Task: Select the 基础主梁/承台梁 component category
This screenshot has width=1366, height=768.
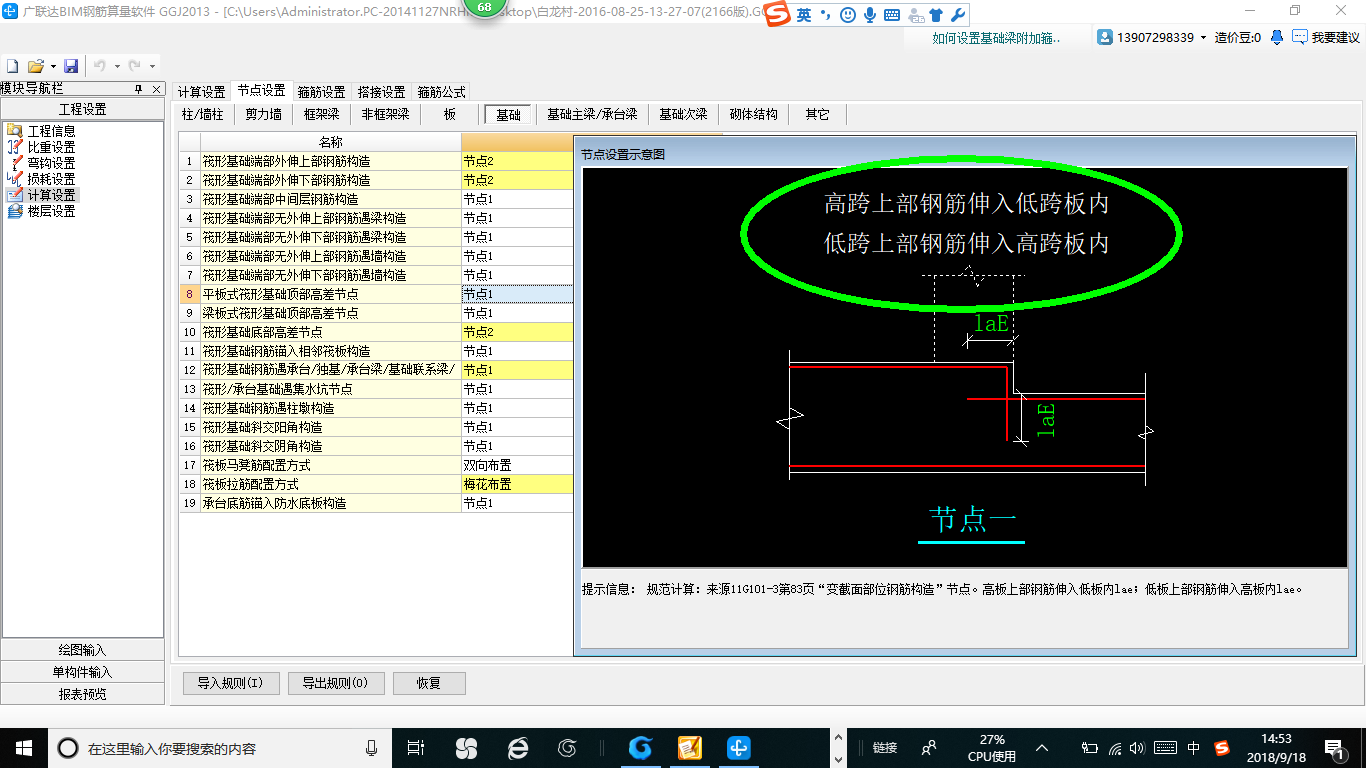Action: coord(592,115)
